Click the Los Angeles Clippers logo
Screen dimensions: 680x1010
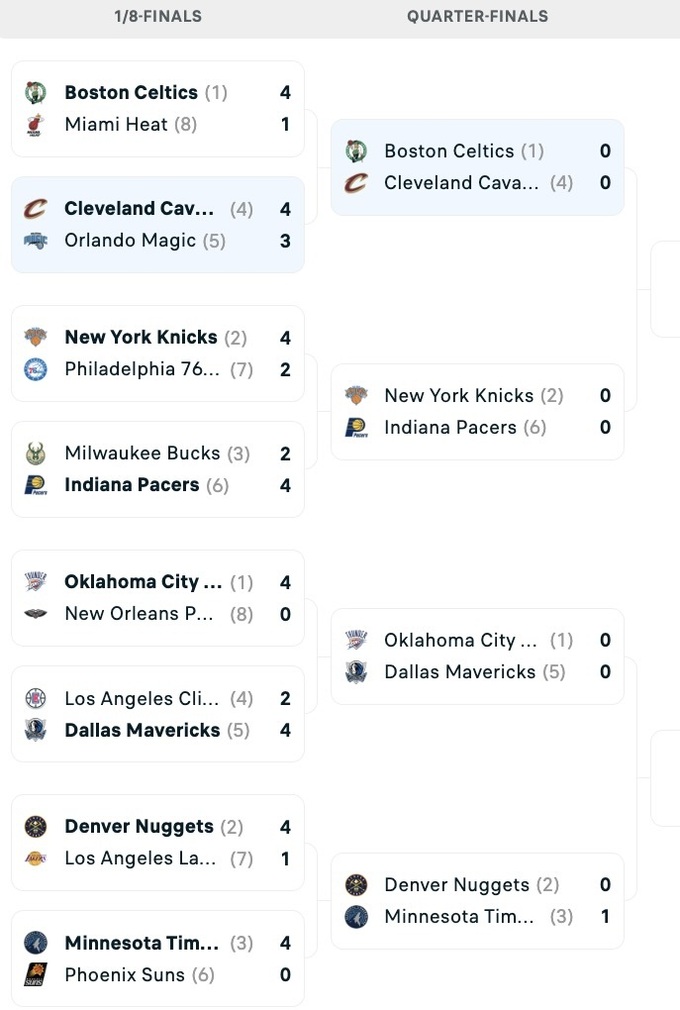[36, 699]
